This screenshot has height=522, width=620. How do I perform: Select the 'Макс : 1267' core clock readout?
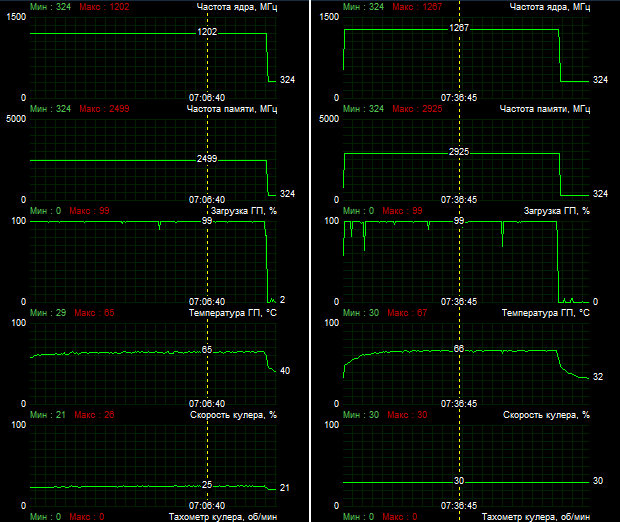click(417, 7)
